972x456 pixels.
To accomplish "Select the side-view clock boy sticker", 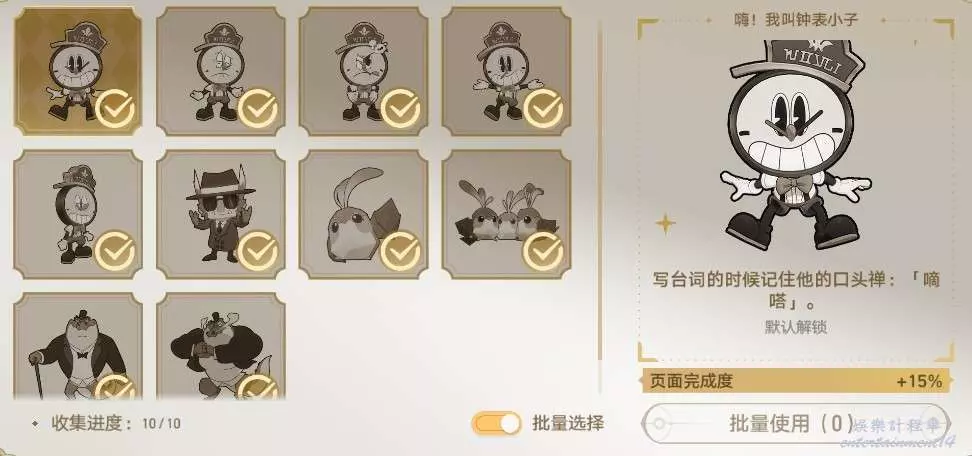I will point(78,214).
